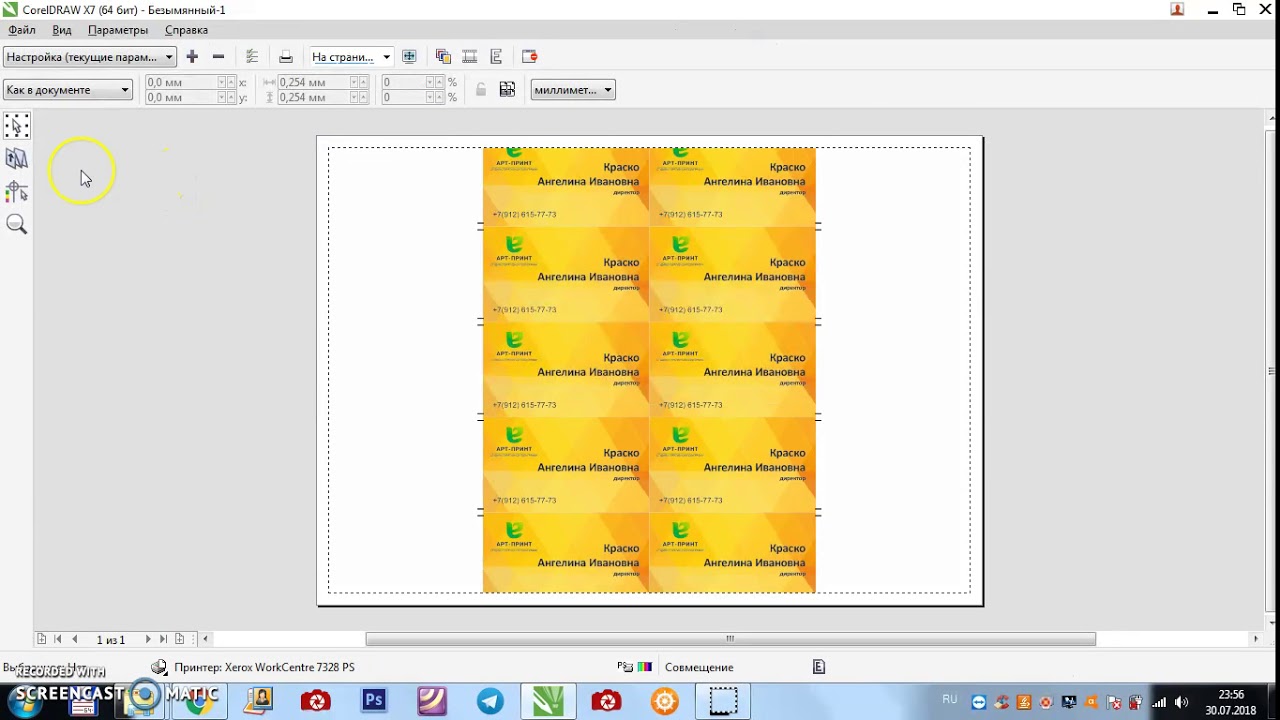This screenshot has height=720, width=1280.
Task: Click the horizontal scrollbar thumb
Action: coord(730,639)
